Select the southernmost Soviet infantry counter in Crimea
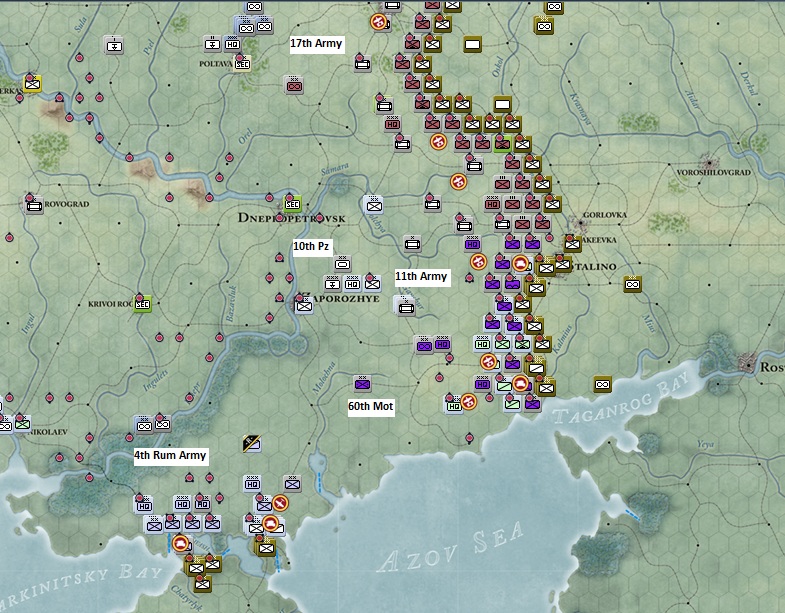Viewport: 785px width, 613px height. click(202, 584)
